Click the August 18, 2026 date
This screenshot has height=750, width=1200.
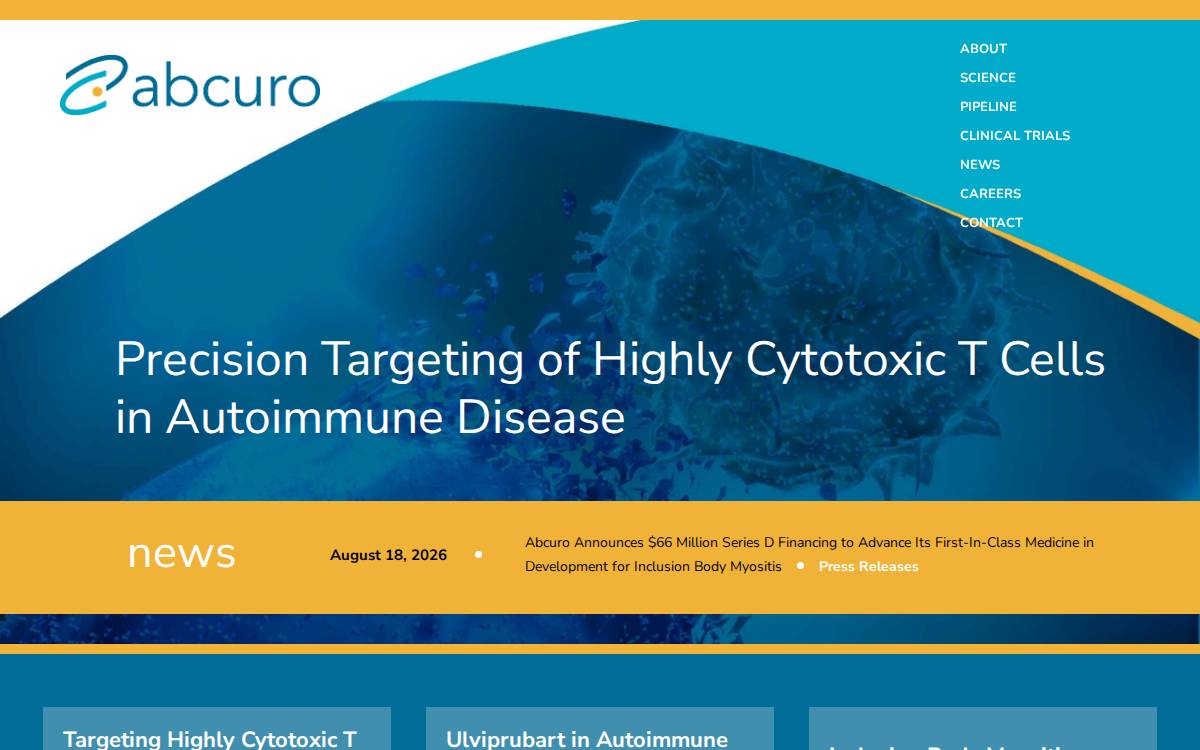coord(388,555)
